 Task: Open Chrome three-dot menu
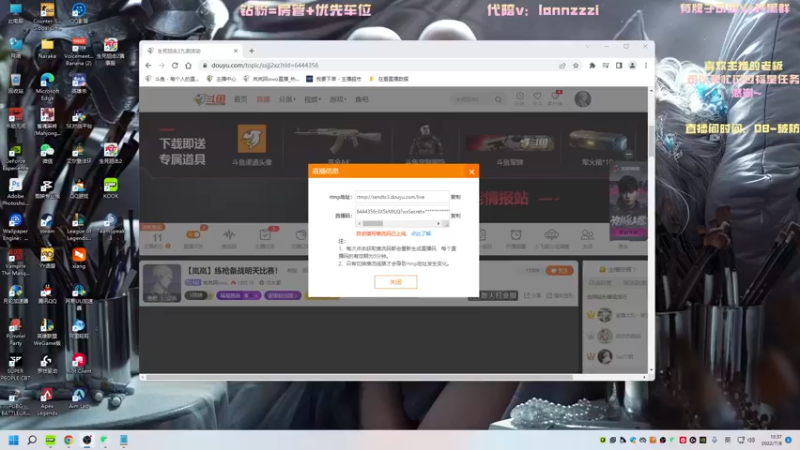[645, 65]
